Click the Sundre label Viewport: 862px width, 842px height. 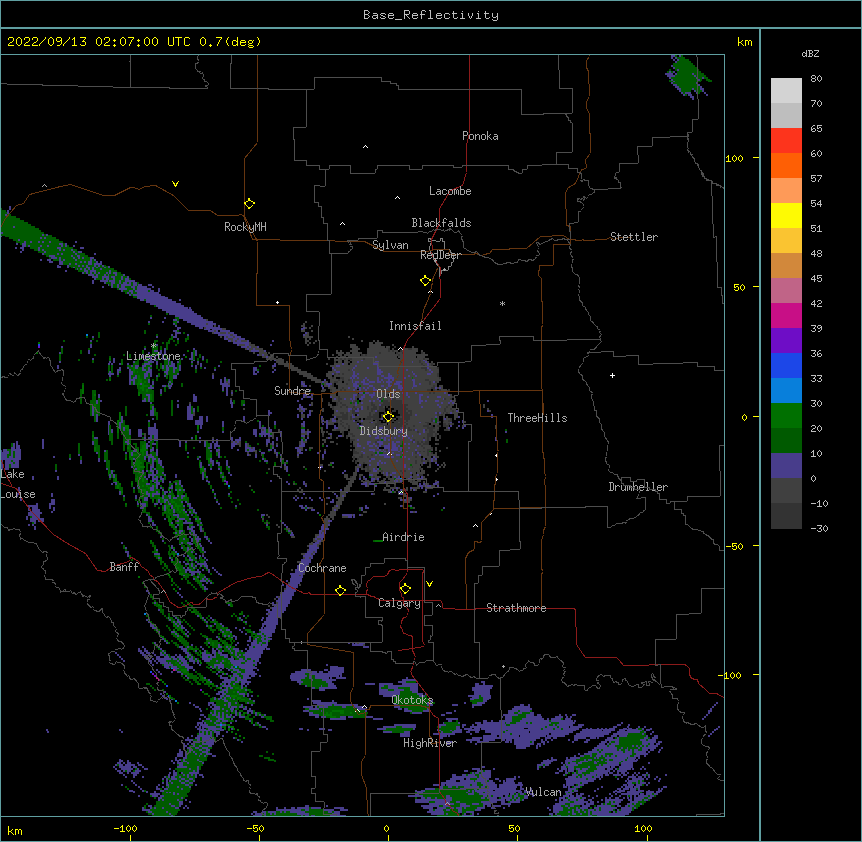coord(292,391)
